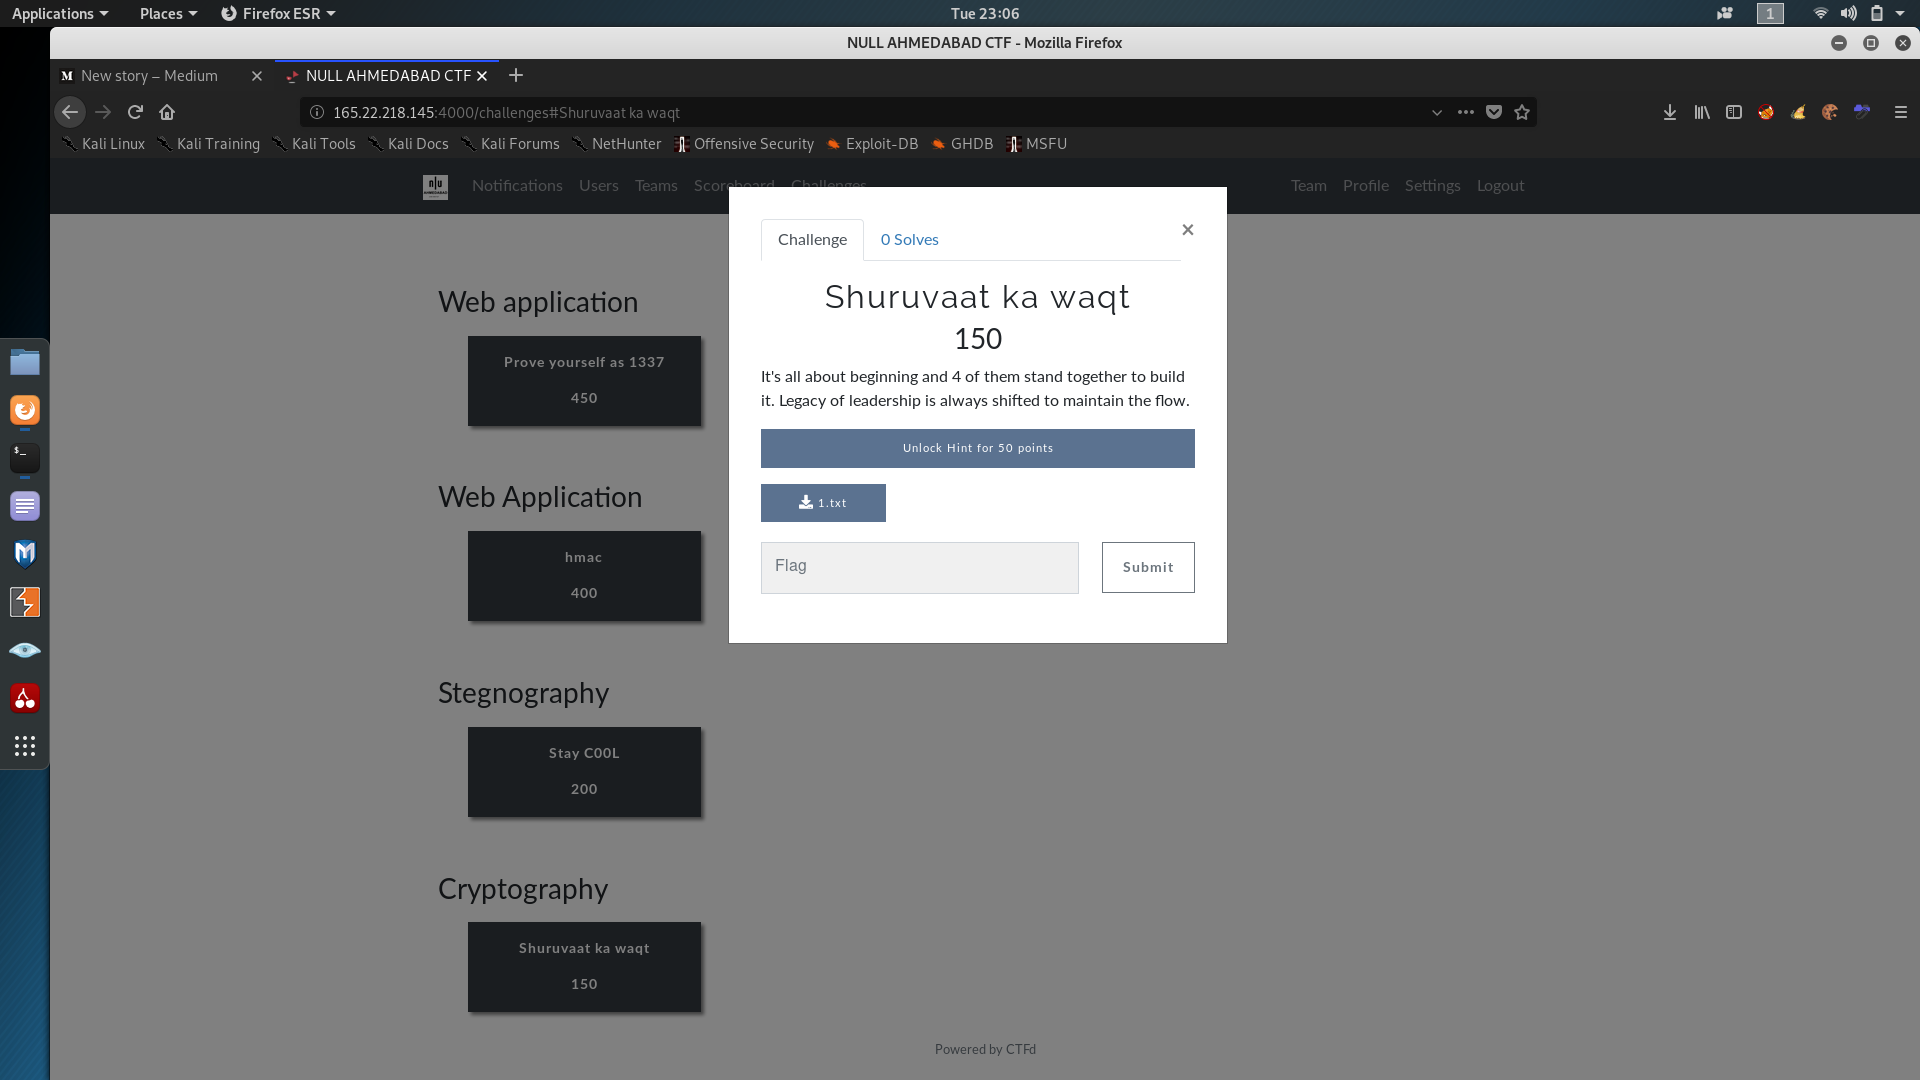The width and height of the screenshot is (1920, 1080).
Task: Open OWASP ZAP eye icon in dock
Action: pyautogui.click(x=25, y=648)
